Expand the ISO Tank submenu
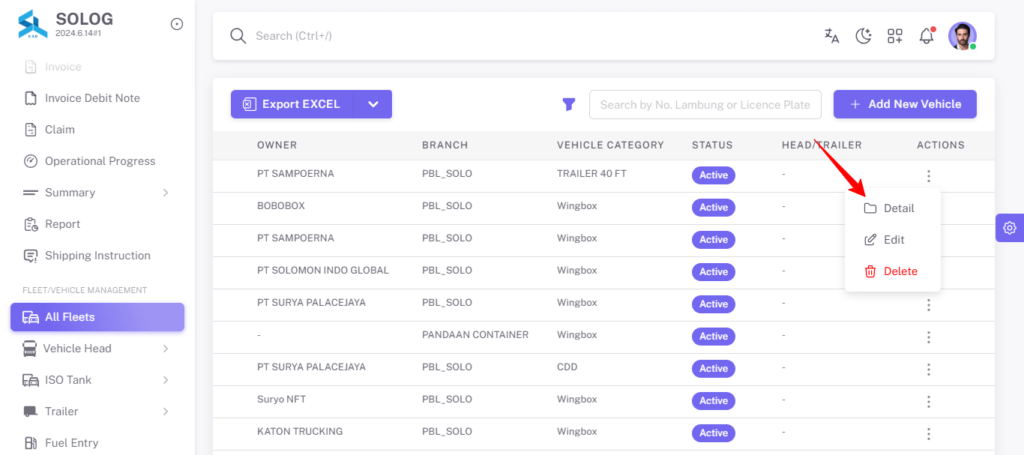This screenshot has width=1024, height=455. coord(165,380)
